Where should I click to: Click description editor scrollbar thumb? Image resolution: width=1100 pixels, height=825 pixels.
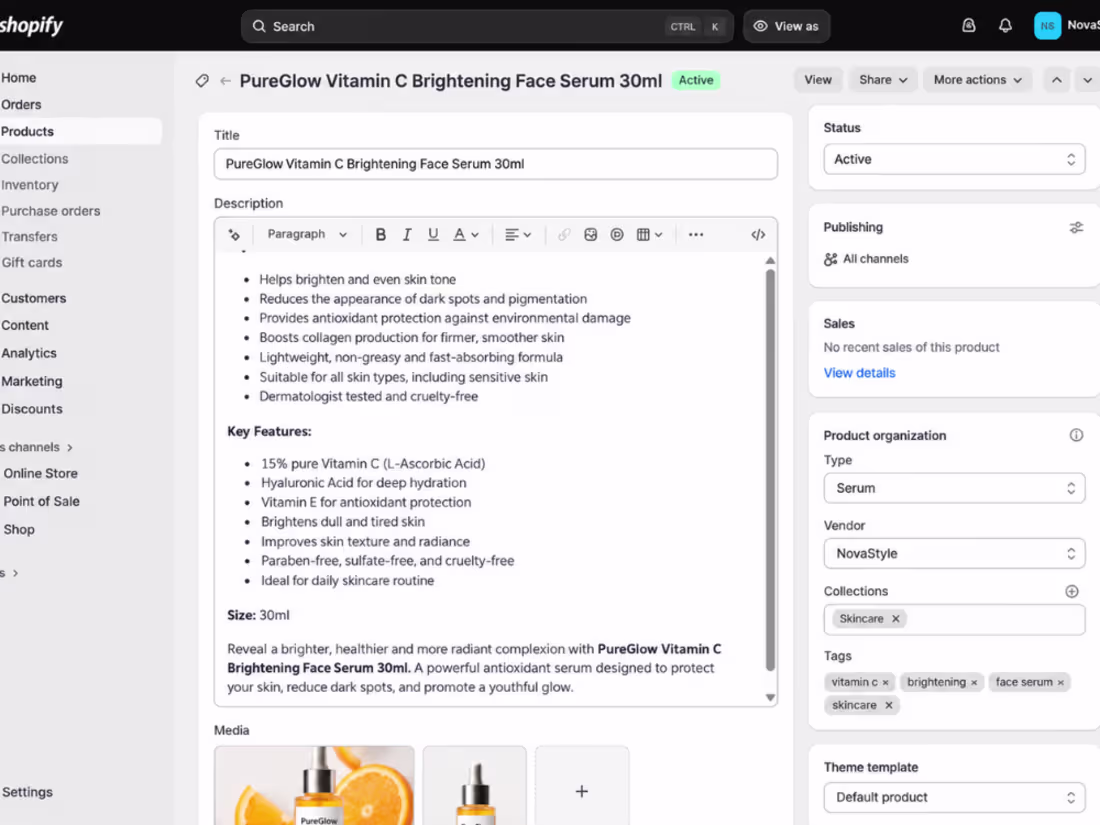770,470
